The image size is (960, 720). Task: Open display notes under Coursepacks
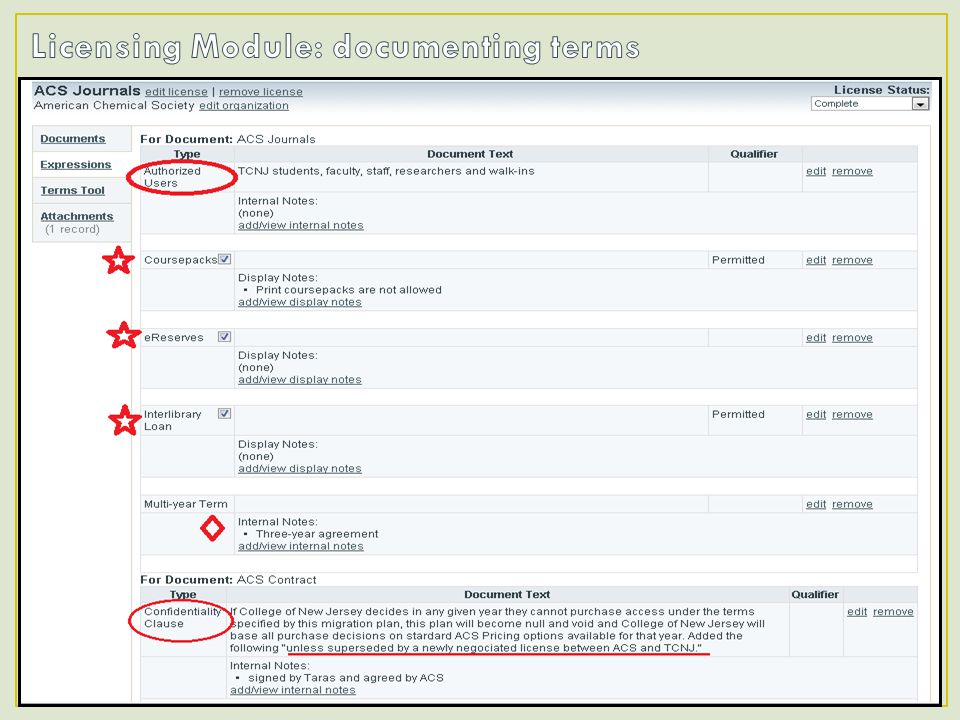pyautogui.click(x=299, y=302)
